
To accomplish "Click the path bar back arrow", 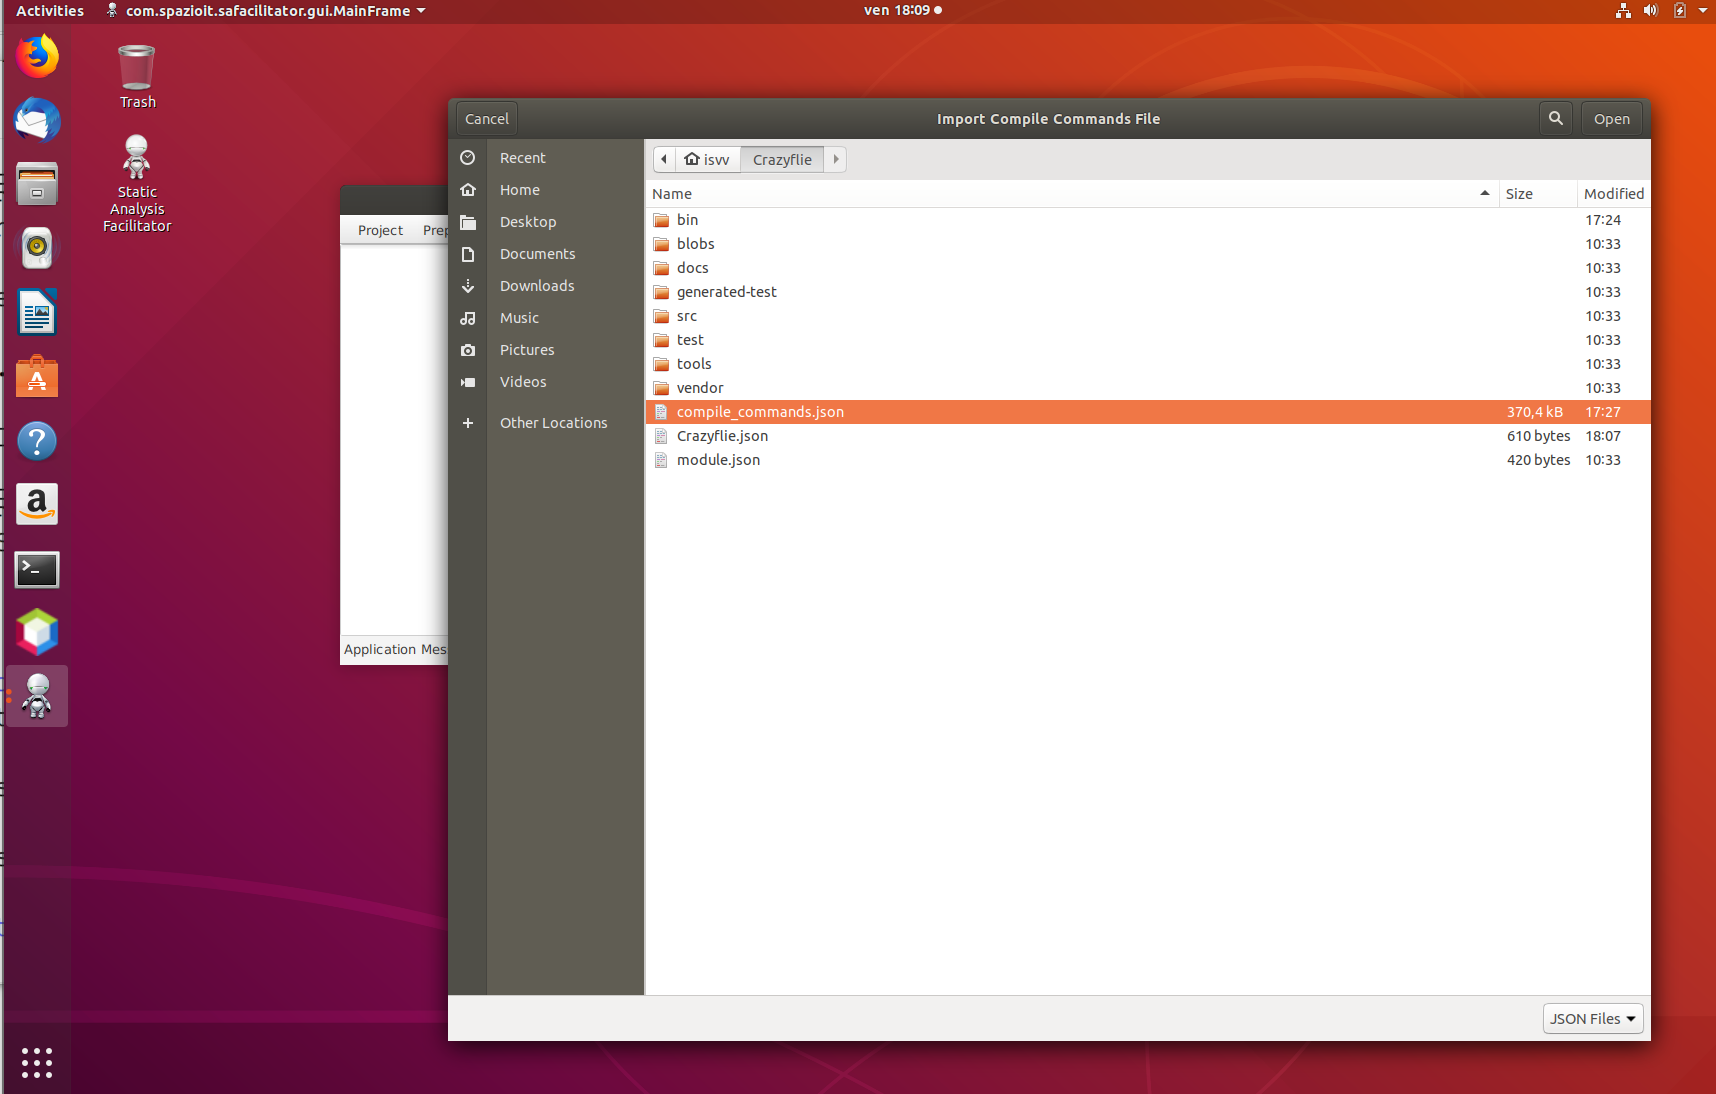I will tap(664, 159).
